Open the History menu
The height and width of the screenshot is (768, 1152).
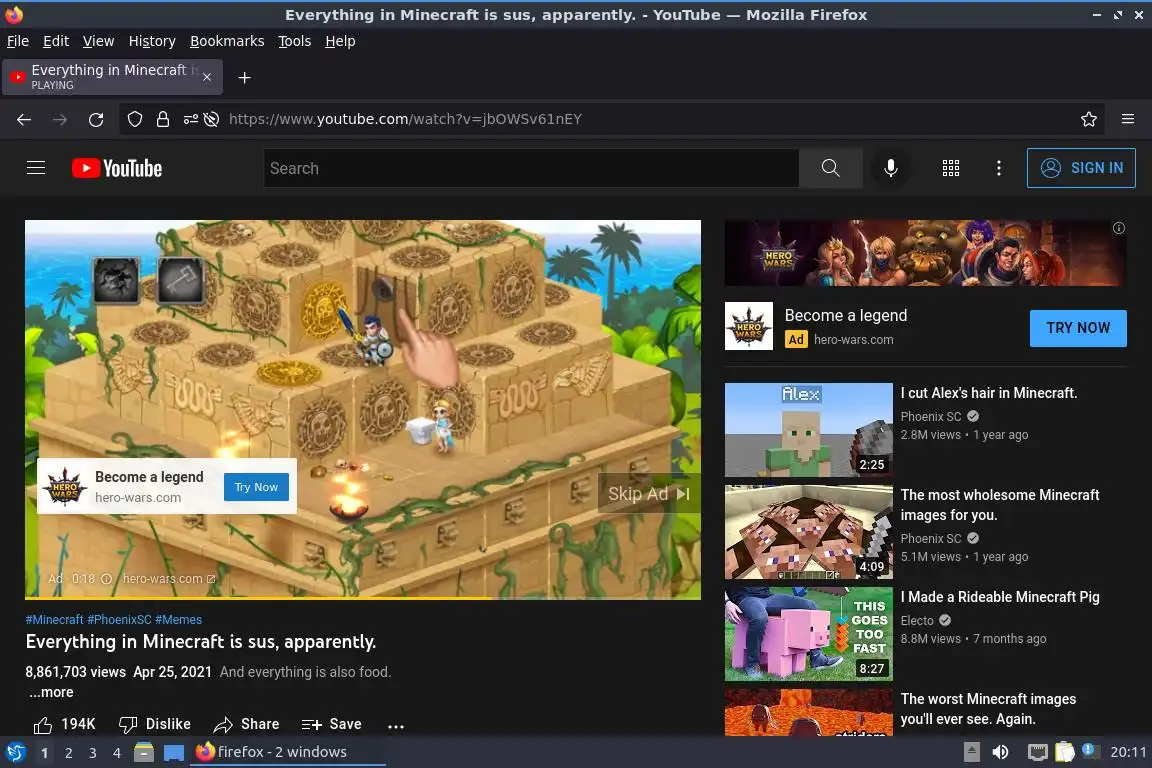pos(152,41)
